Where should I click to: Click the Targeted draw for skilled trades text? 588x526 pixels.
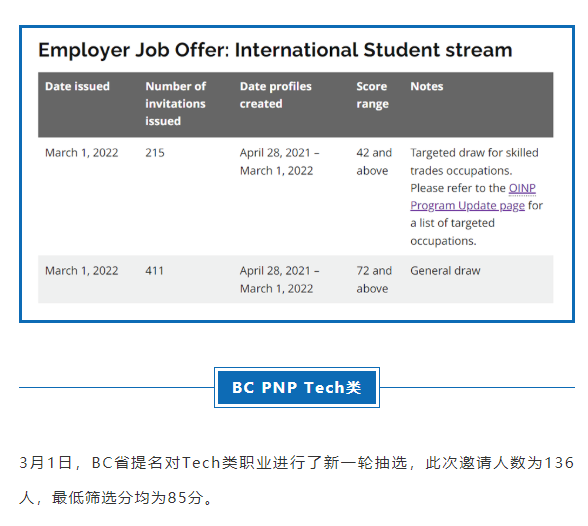click(x=474, y=162)
